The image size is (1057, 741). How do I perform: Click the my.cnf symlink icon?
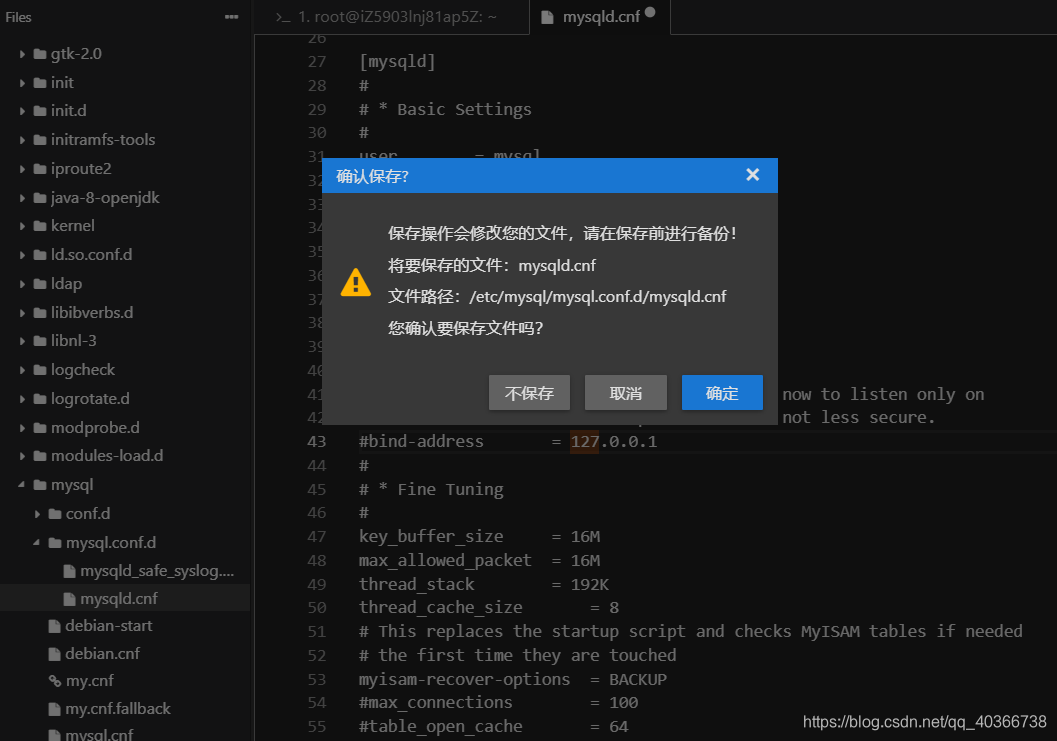point(55,682)
